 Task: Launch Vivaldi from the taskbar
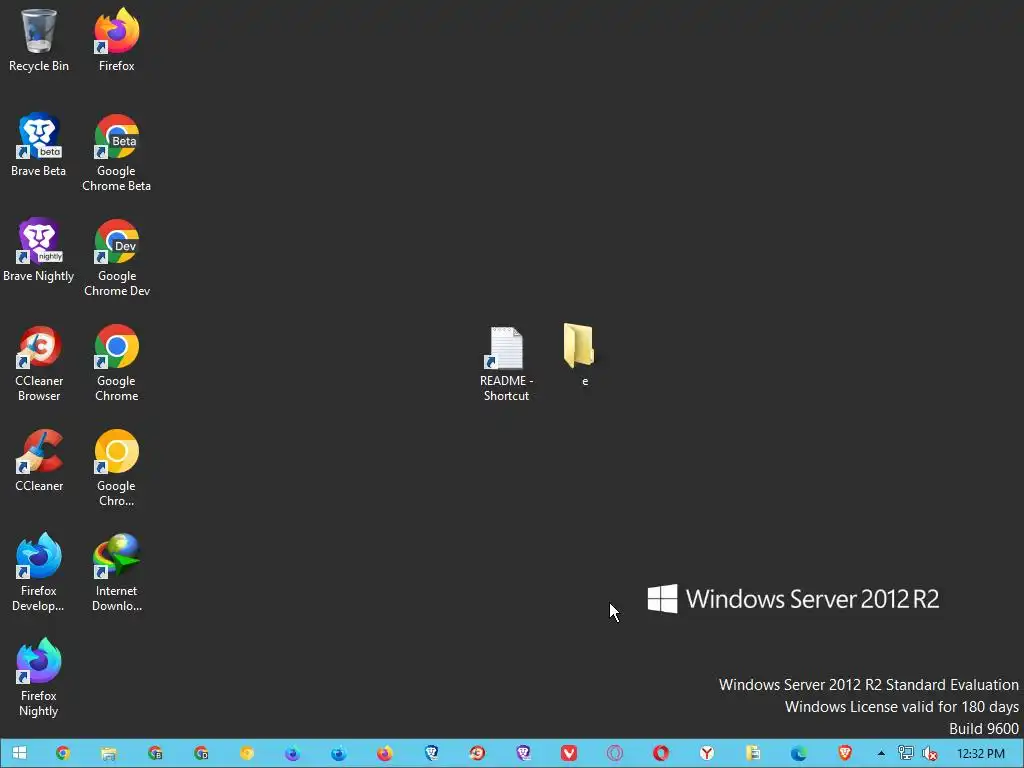[x=569, y=753]
